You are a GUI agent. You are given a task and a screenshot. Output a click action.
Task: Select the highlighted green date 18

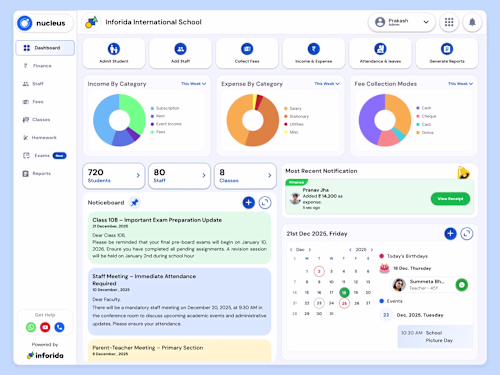pos(344,292)
